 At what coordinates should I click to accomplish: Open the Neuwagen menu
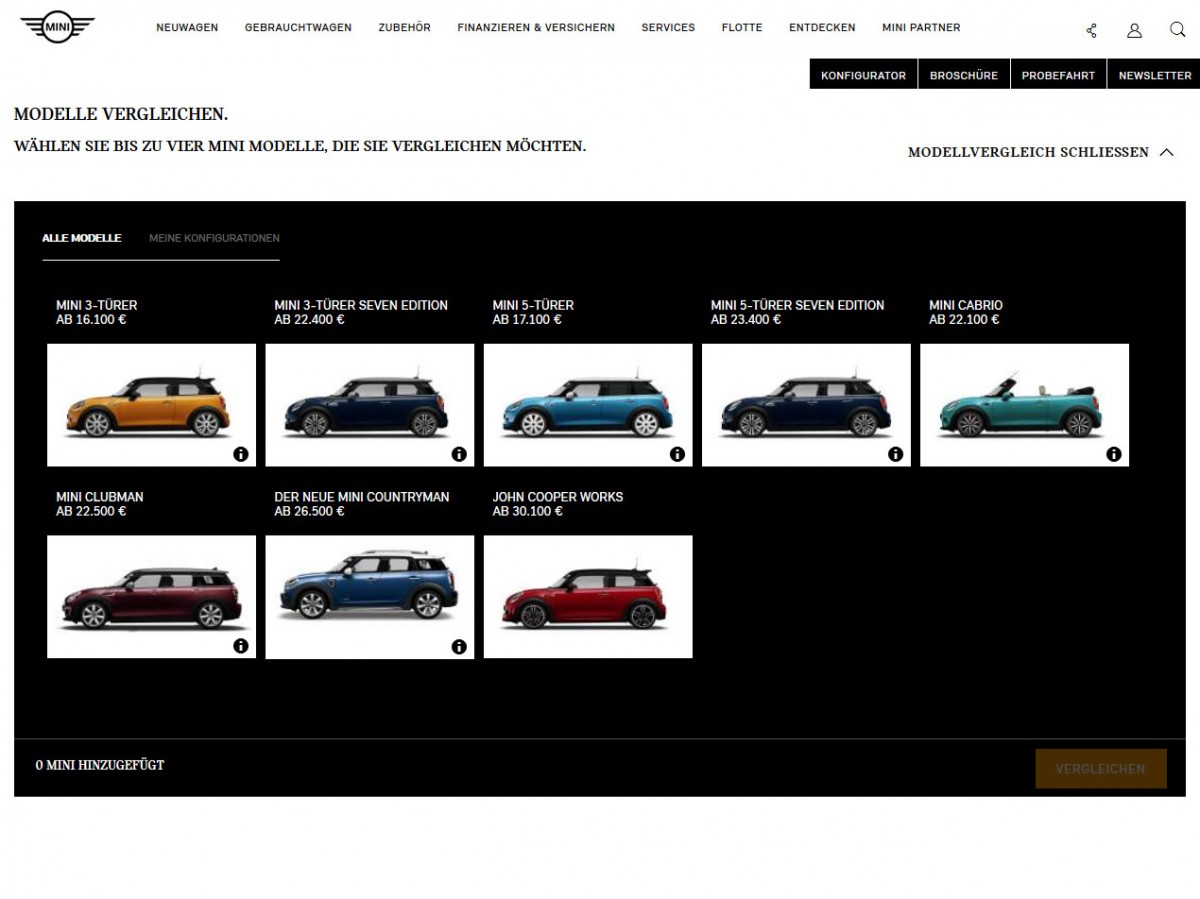click(187, 28)
